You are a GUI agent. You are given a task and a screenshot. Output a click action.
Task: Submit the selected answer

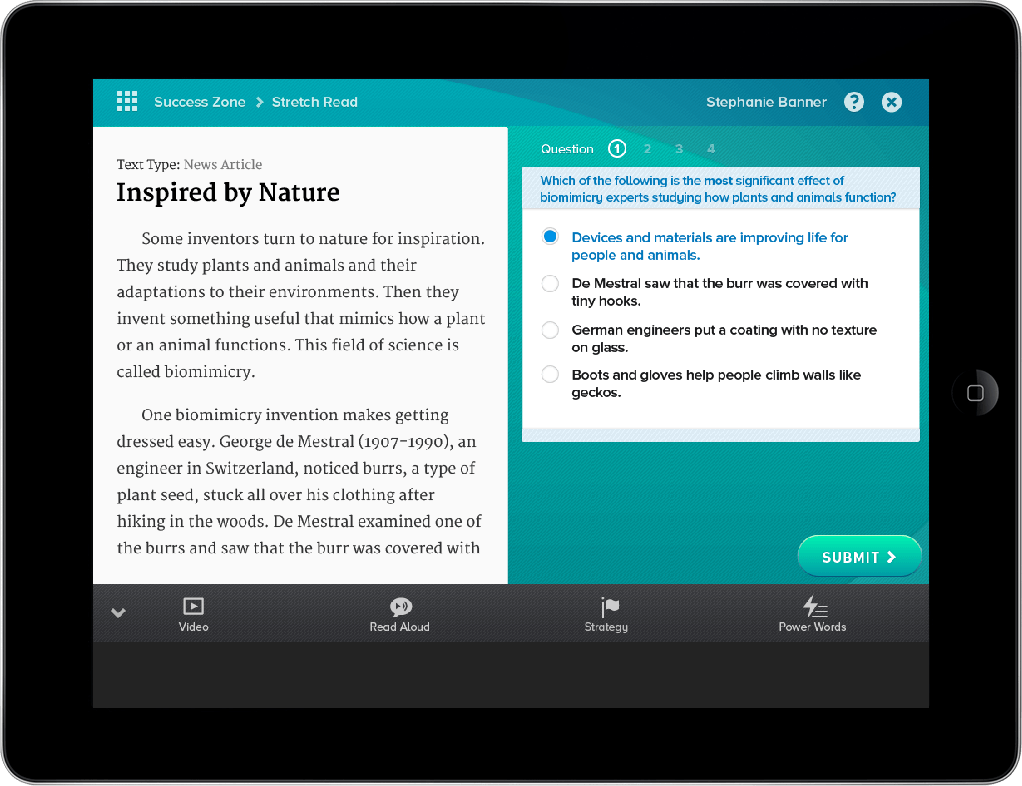point(858,557)
